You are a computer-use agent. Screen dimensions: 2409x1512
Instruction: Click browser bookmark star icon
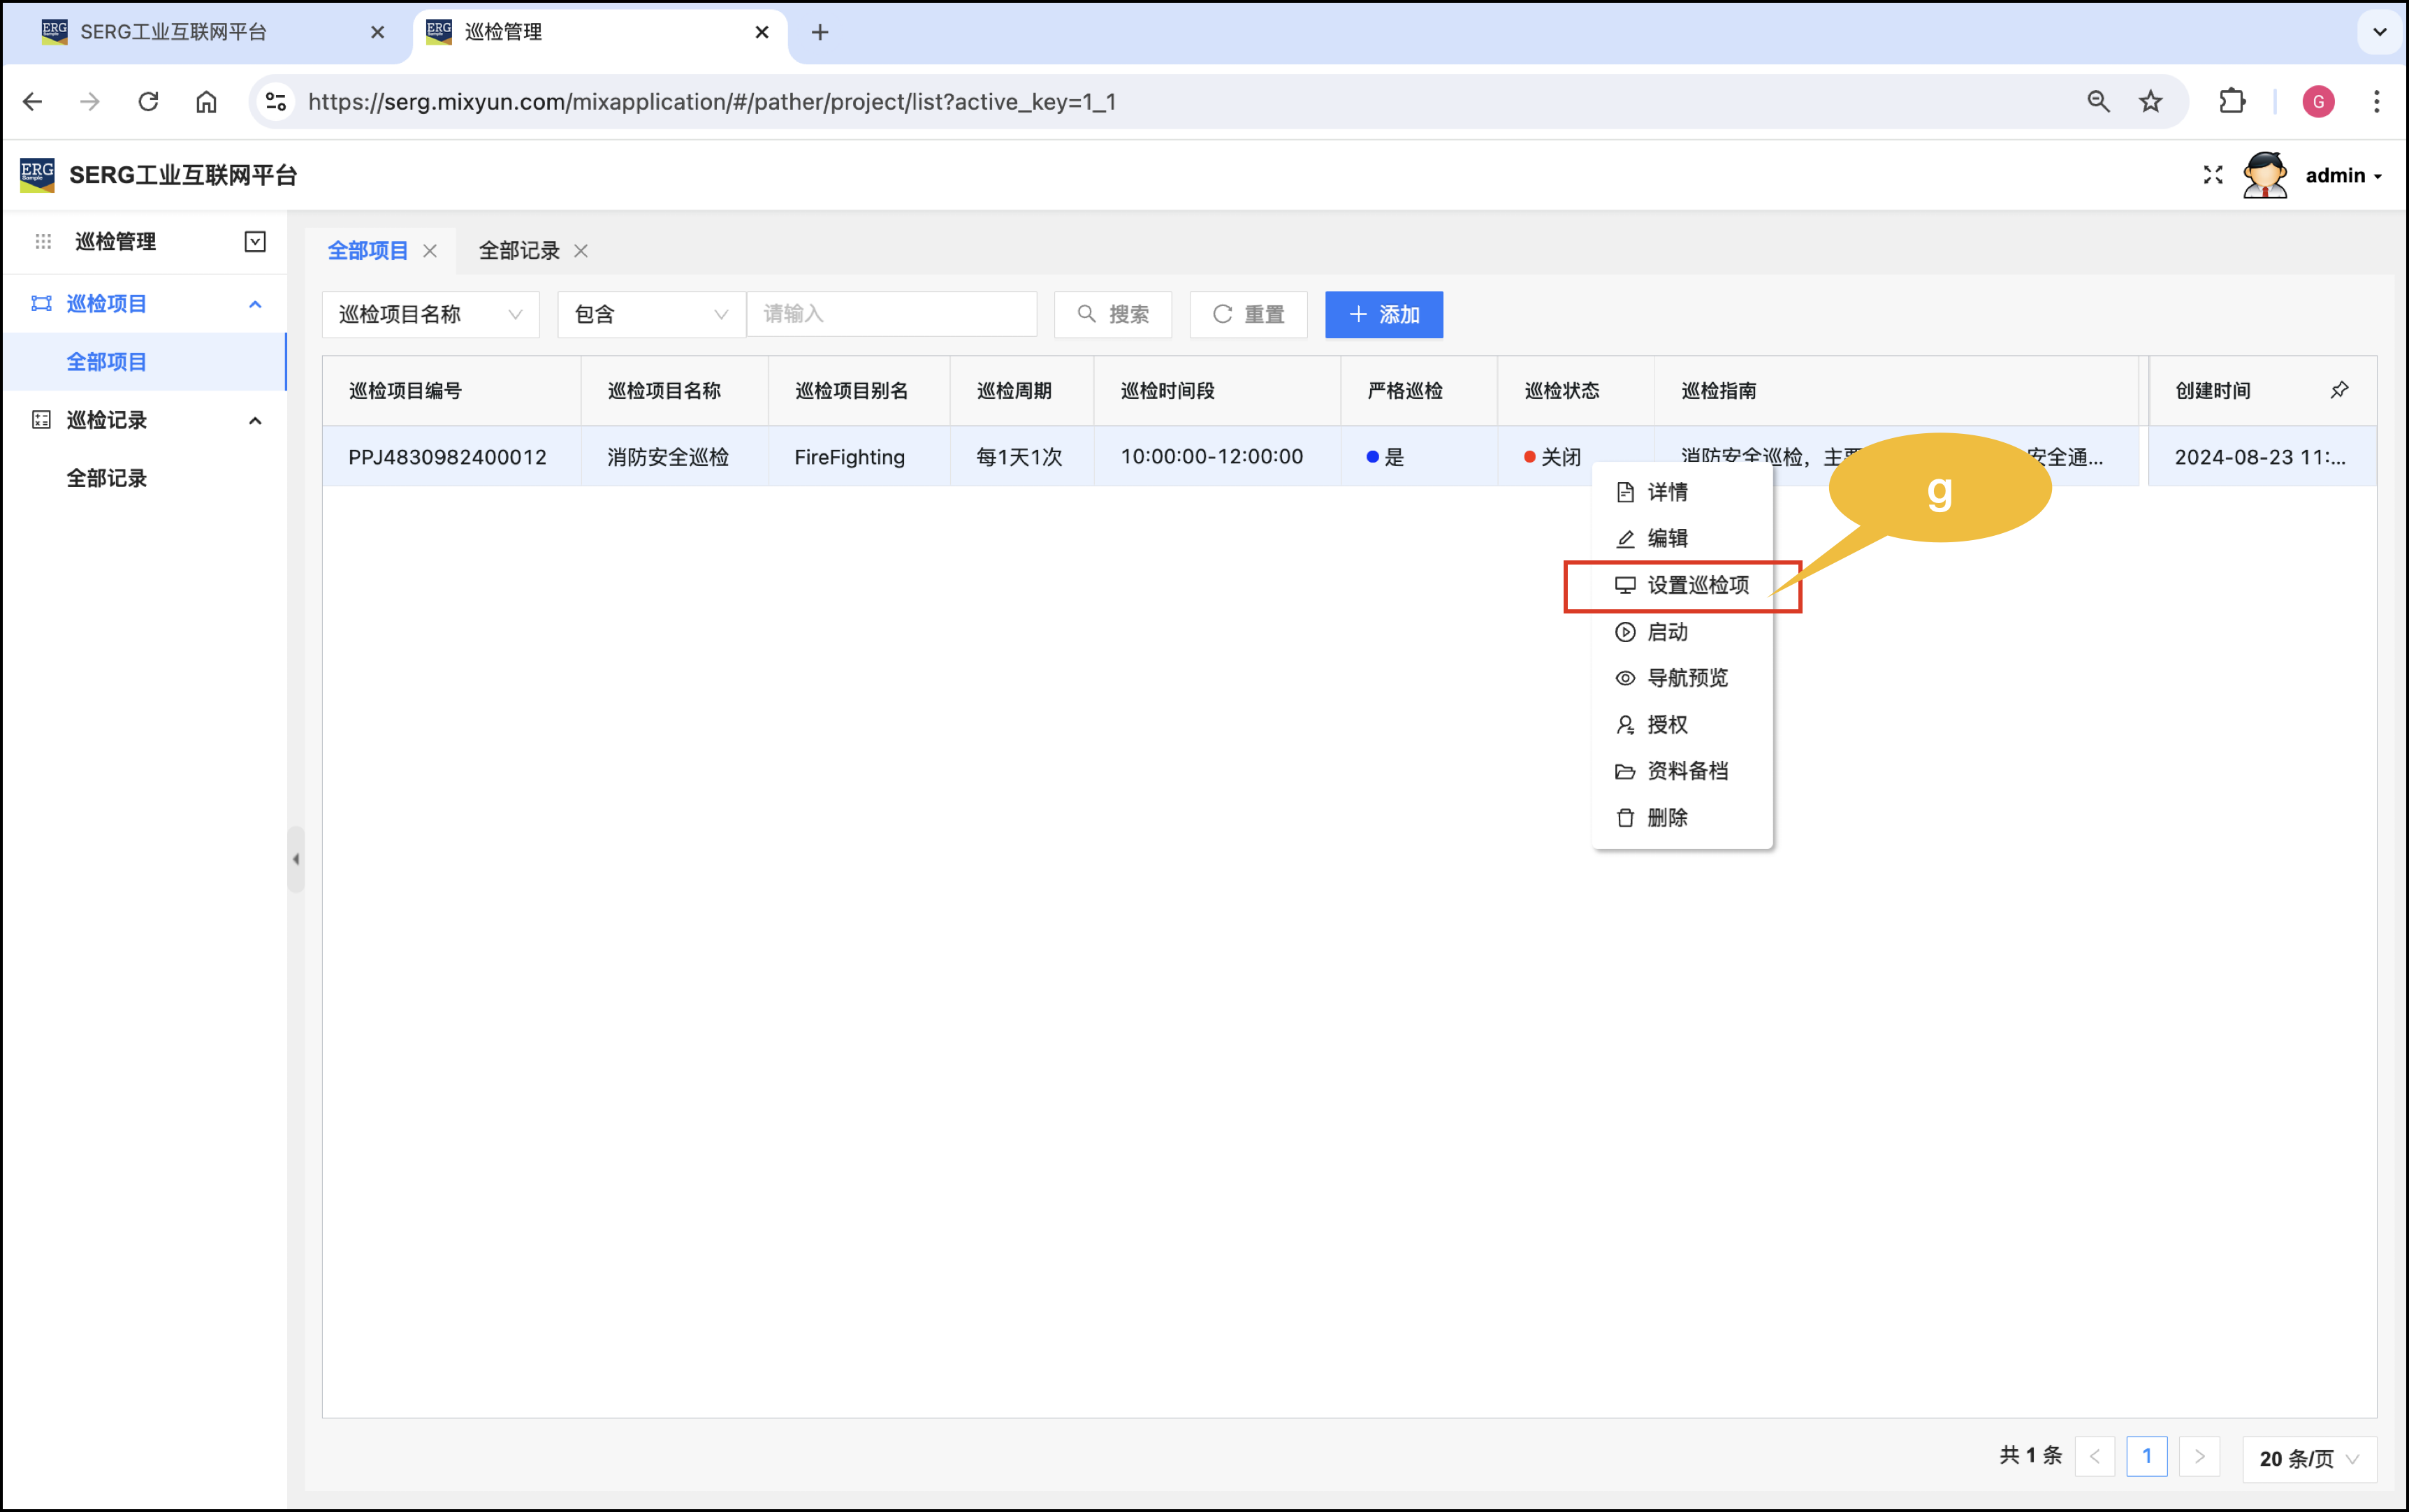(x=2150, y=101)
